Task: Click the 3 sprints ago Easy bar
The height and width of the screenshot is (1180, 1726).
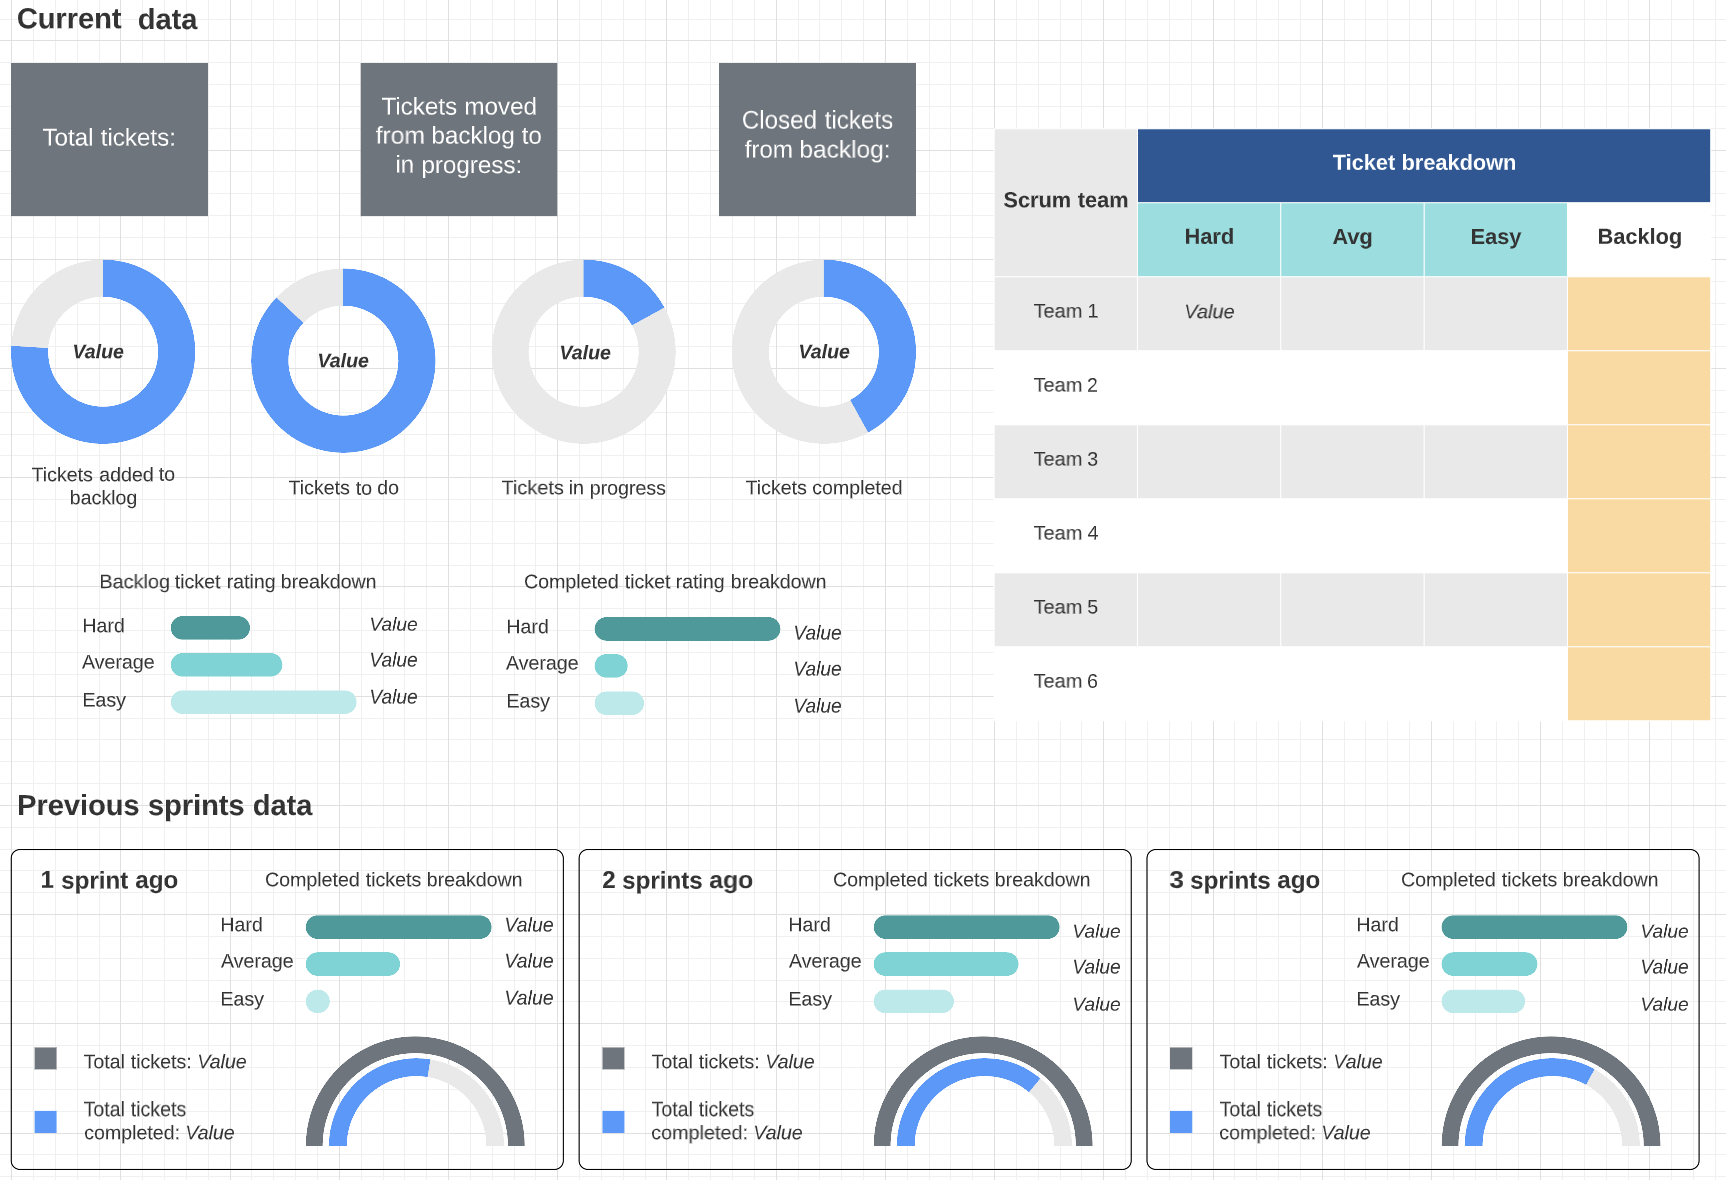Action: pyautogui.click(x=1483, y=1001)
